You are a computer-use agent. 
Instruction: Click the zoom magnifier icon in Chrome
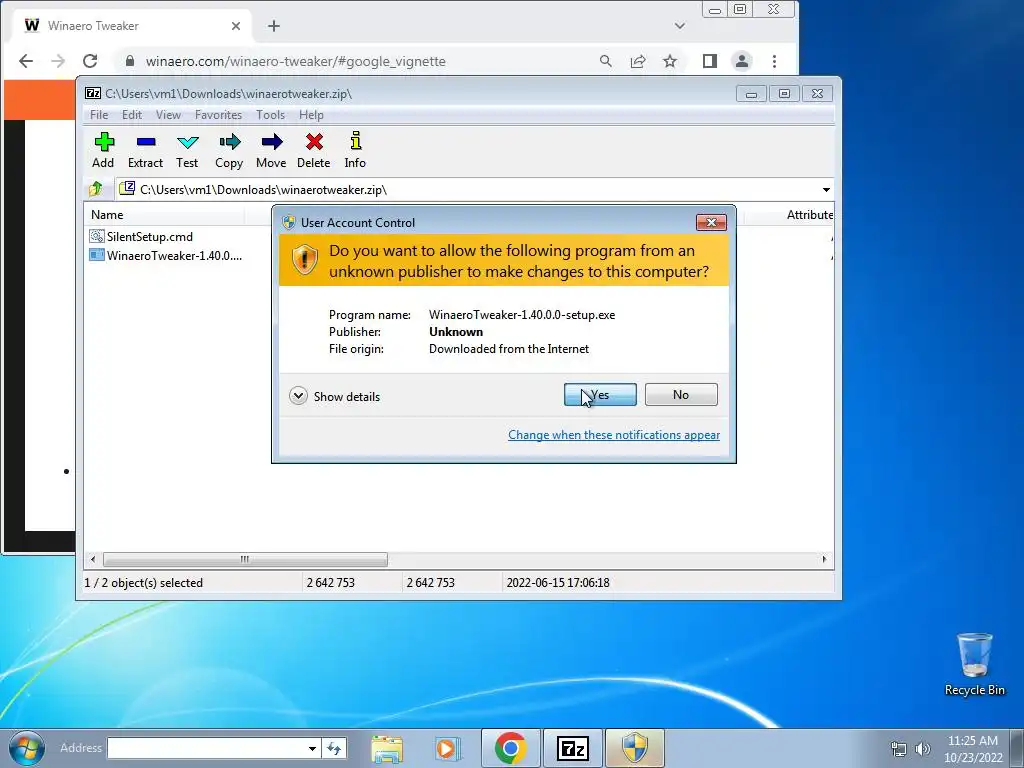click(606, 61)
